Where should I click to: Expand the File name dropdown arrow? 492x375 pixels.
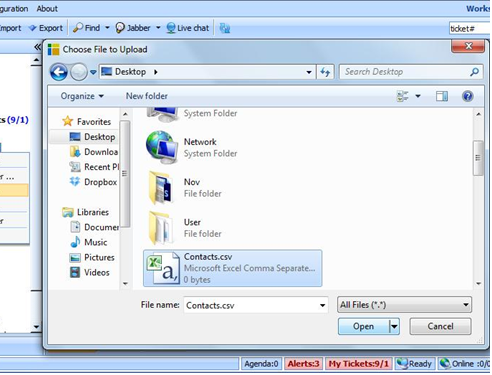322,305
